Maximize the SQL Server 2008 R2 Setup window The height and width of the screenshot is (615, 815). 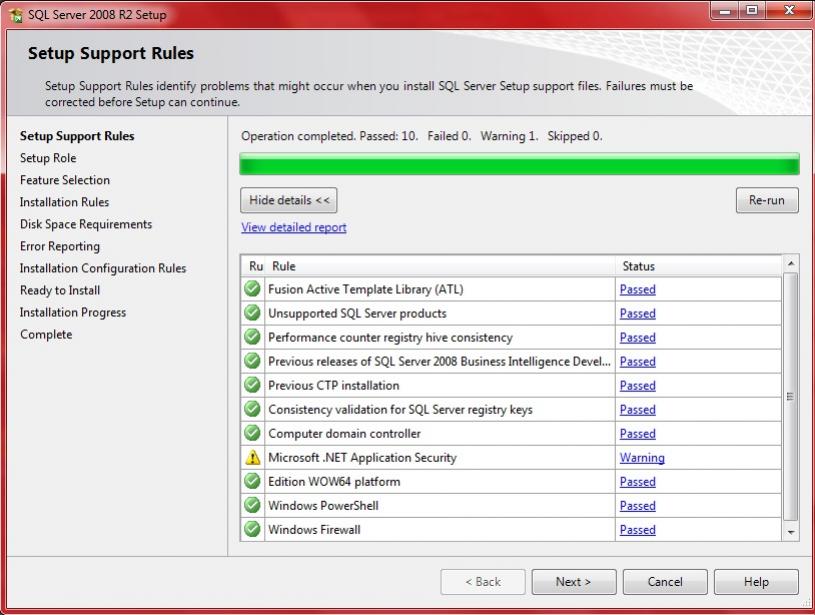point(752,11)
